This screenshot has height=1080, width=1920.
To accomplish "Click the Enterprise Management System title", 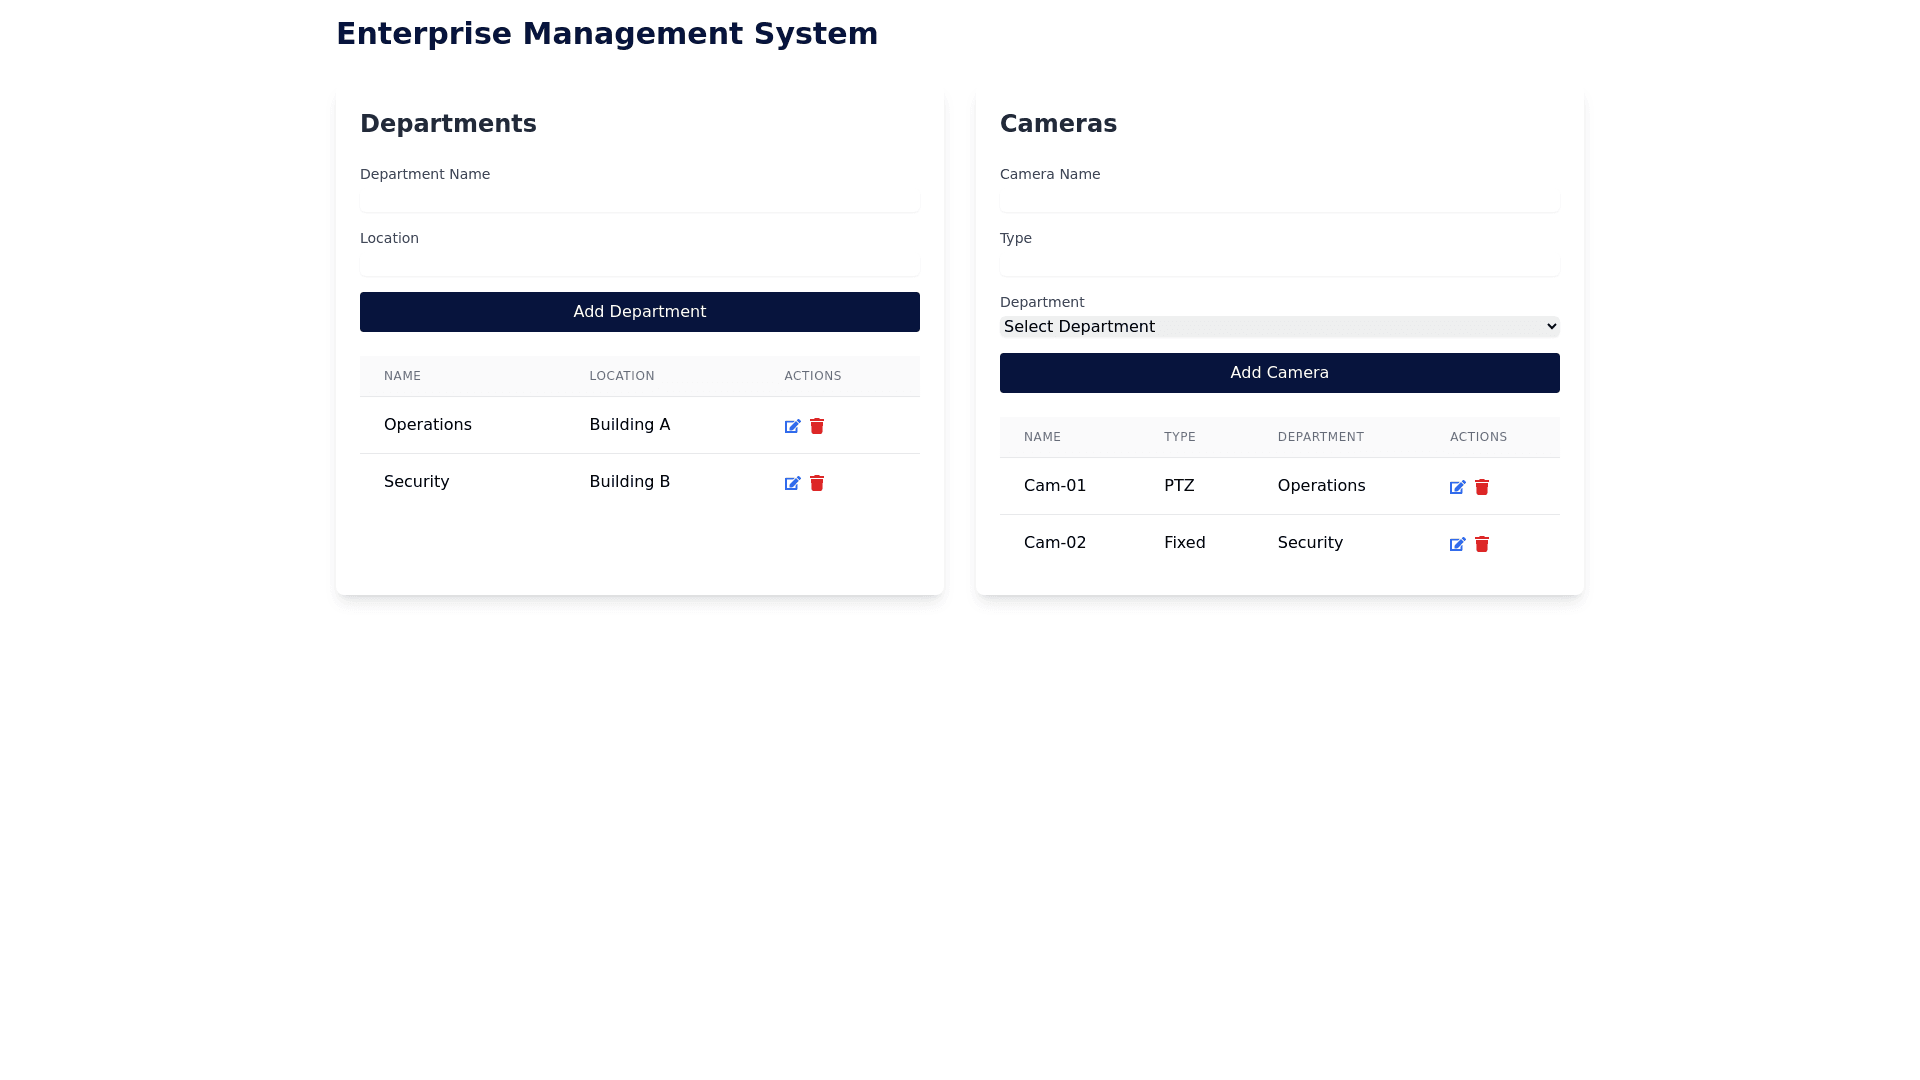I will [x=606, y=34].
